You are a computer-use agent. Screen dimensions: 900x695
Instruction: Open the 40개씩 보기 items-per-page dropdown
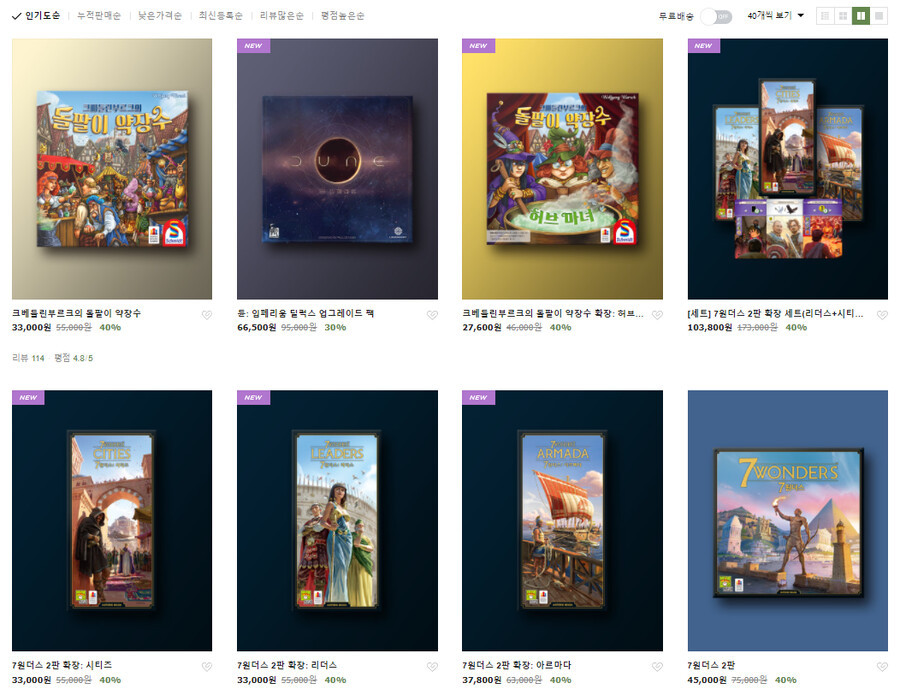pos(775,15)
